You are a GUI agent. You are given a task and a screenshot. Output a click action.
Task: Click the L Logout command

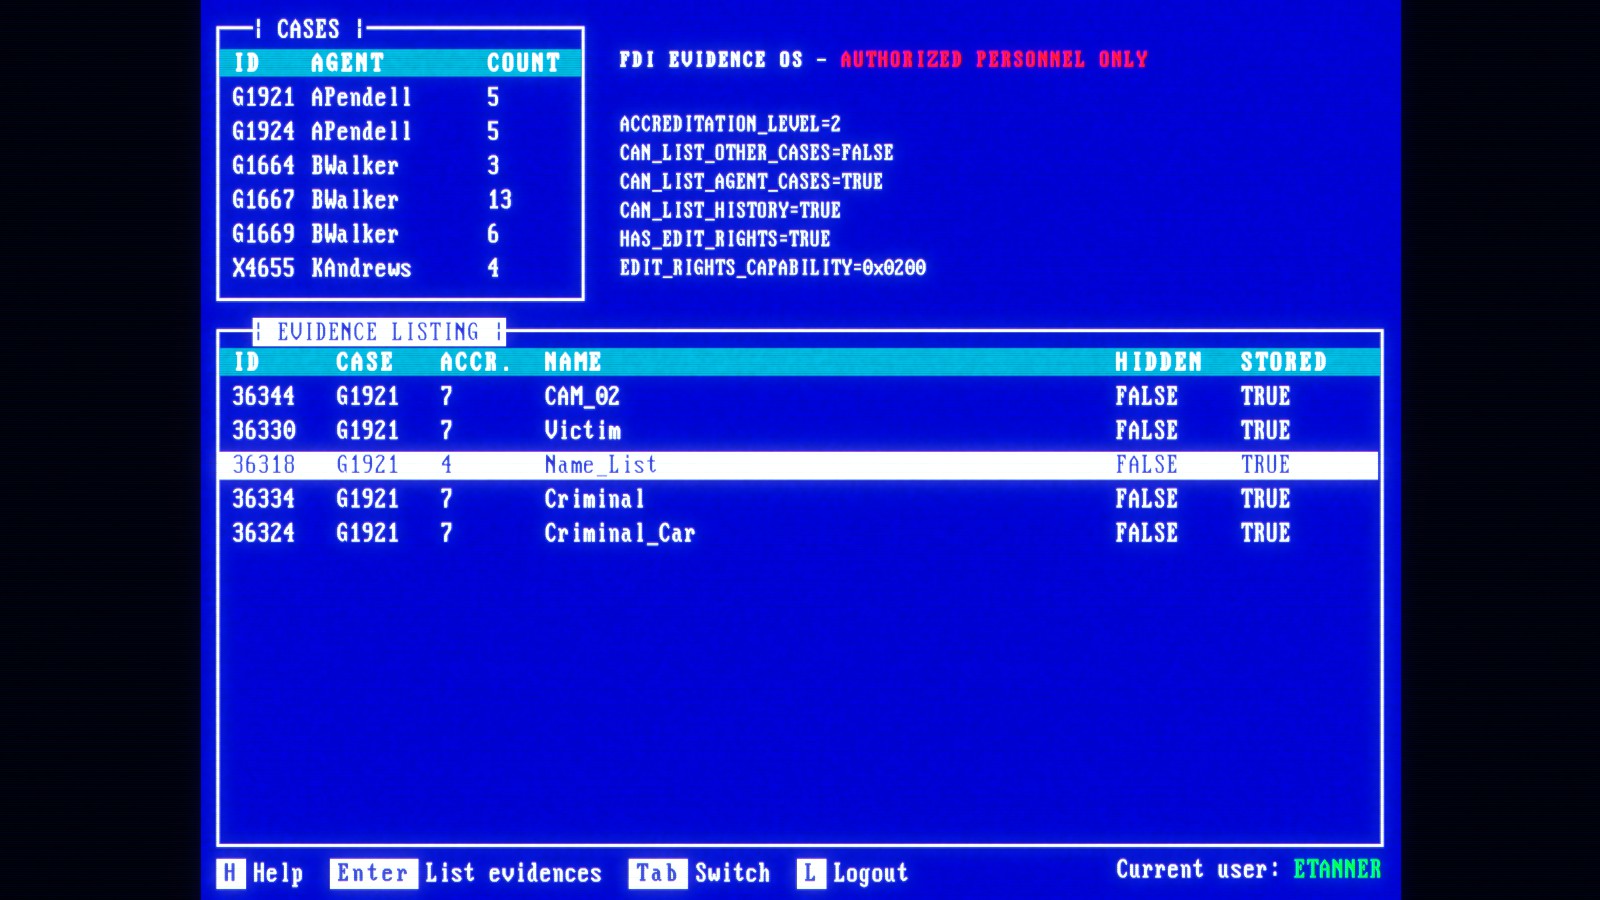[853, 872]
